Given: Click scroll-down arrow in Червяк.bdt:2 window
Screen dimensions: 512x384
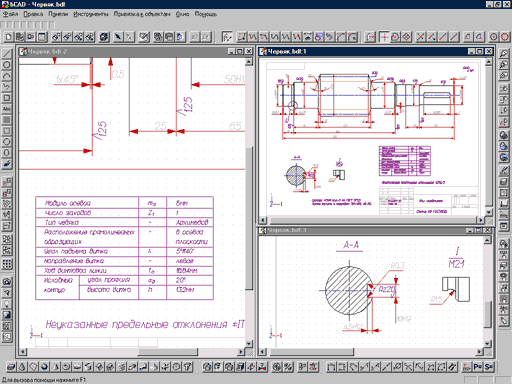Looking at the screenshot, I should pos(249,343).
